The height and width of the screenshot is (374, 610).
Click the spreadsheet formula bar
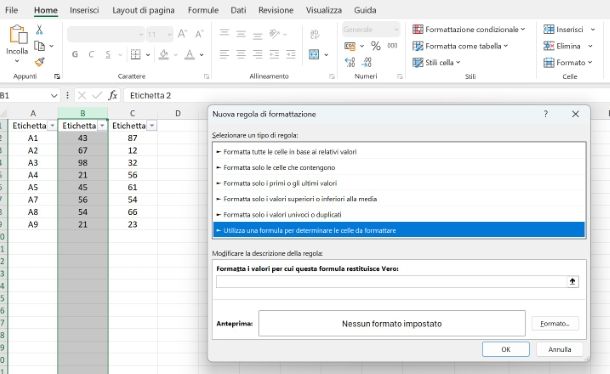(x=366, y=95)
